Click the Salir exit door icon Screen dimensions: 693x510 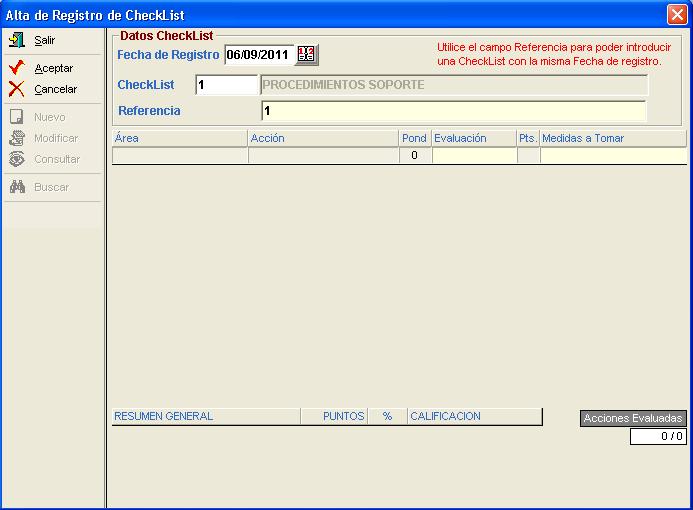click(17, 40)
